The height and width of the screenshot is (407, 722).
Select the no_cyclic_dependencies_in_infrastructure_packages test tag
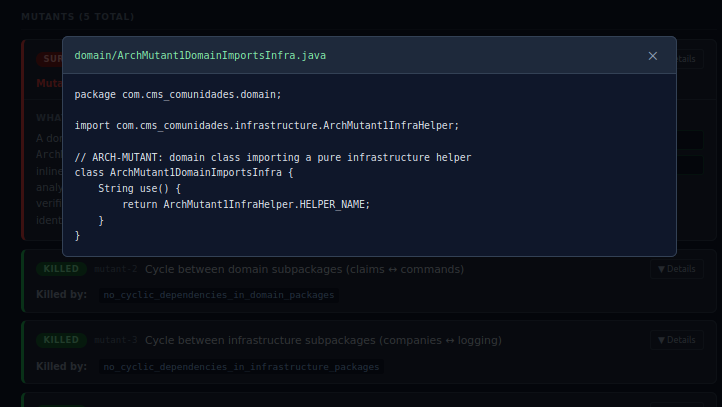point(241,367)
